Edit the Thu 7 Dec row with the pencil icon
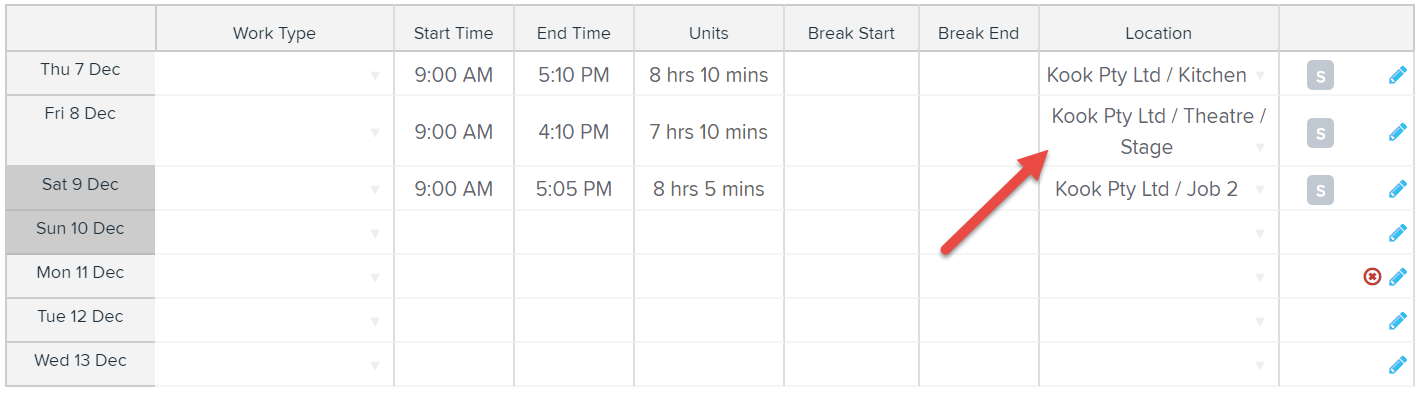The height and width of the screenshot is (399, 1426). point(1398,75)
